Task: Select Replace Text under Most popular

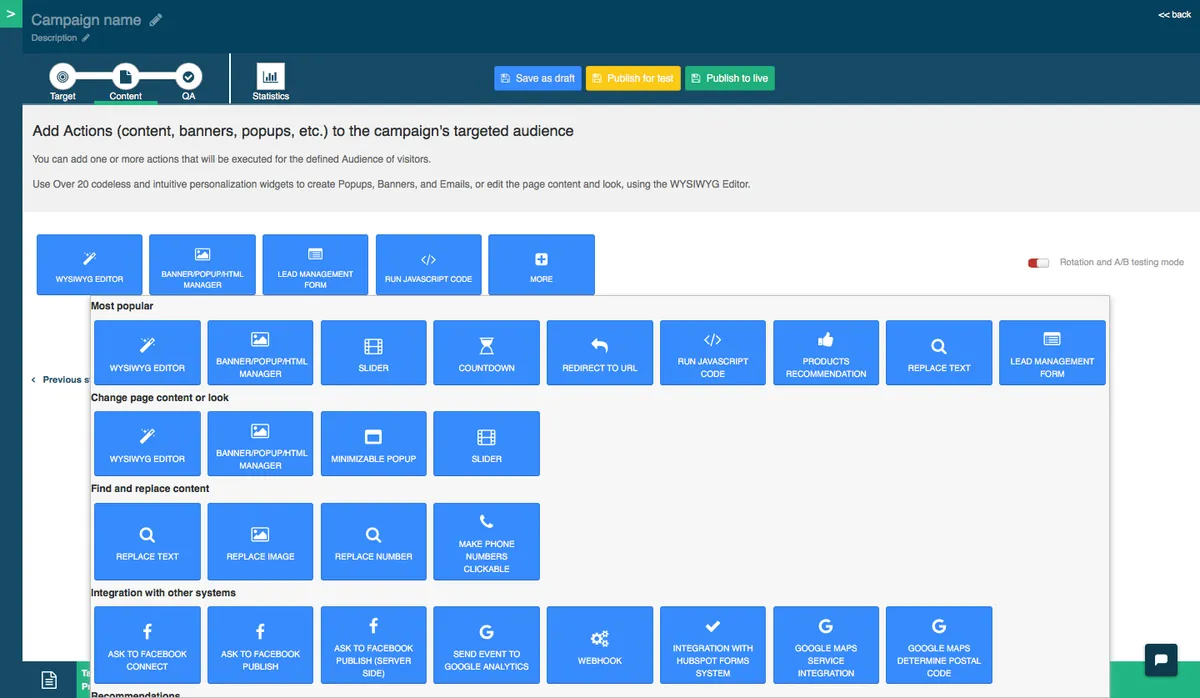Action: 939,353
